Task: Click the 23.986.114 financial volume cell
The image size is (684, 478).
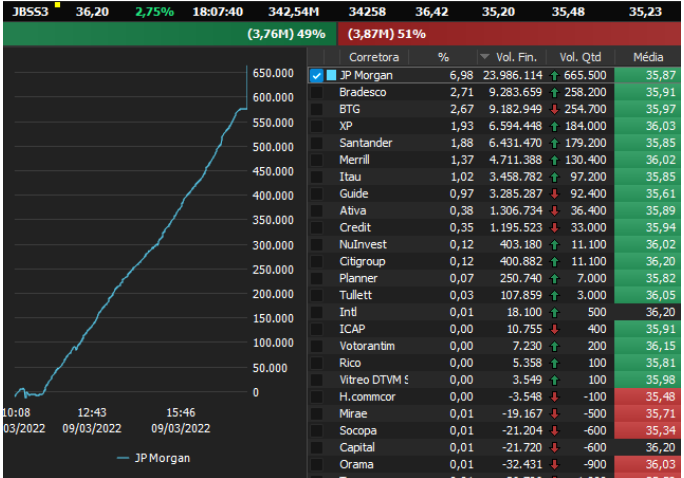Action: coord(512,75)
